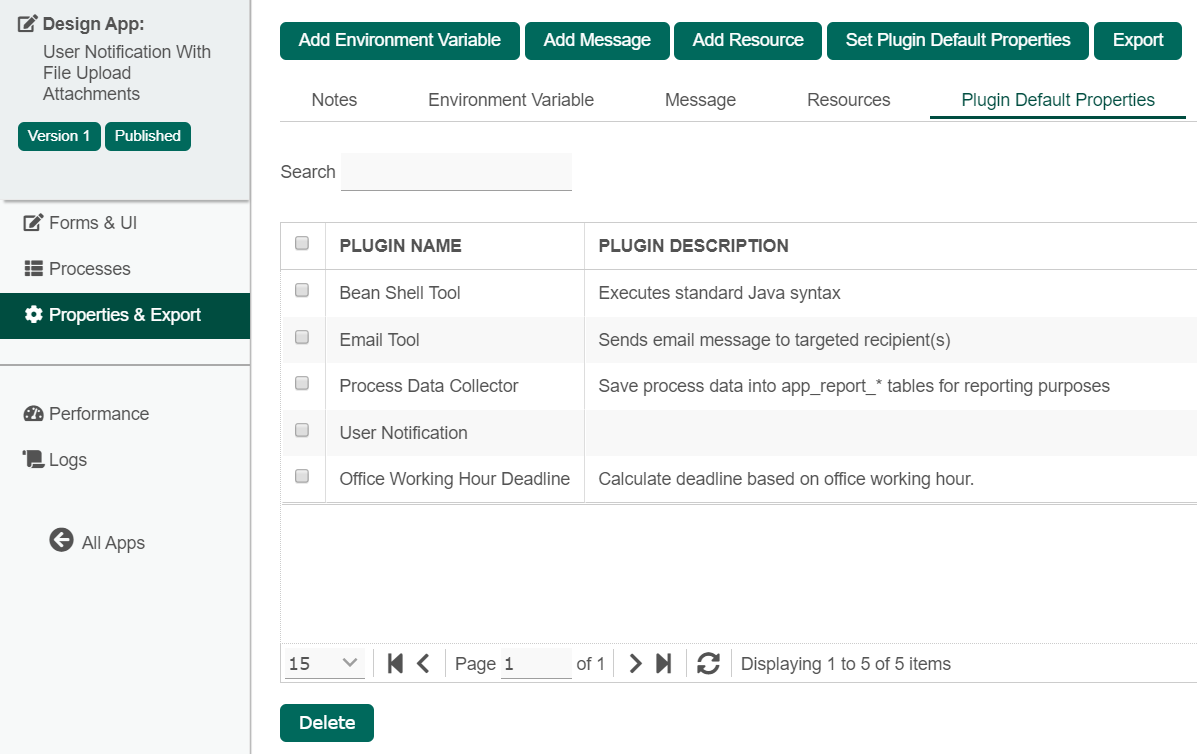Screen dimensions: 1197x754
Task: Click the next page arrow icon
Action: tap(635, 663)
